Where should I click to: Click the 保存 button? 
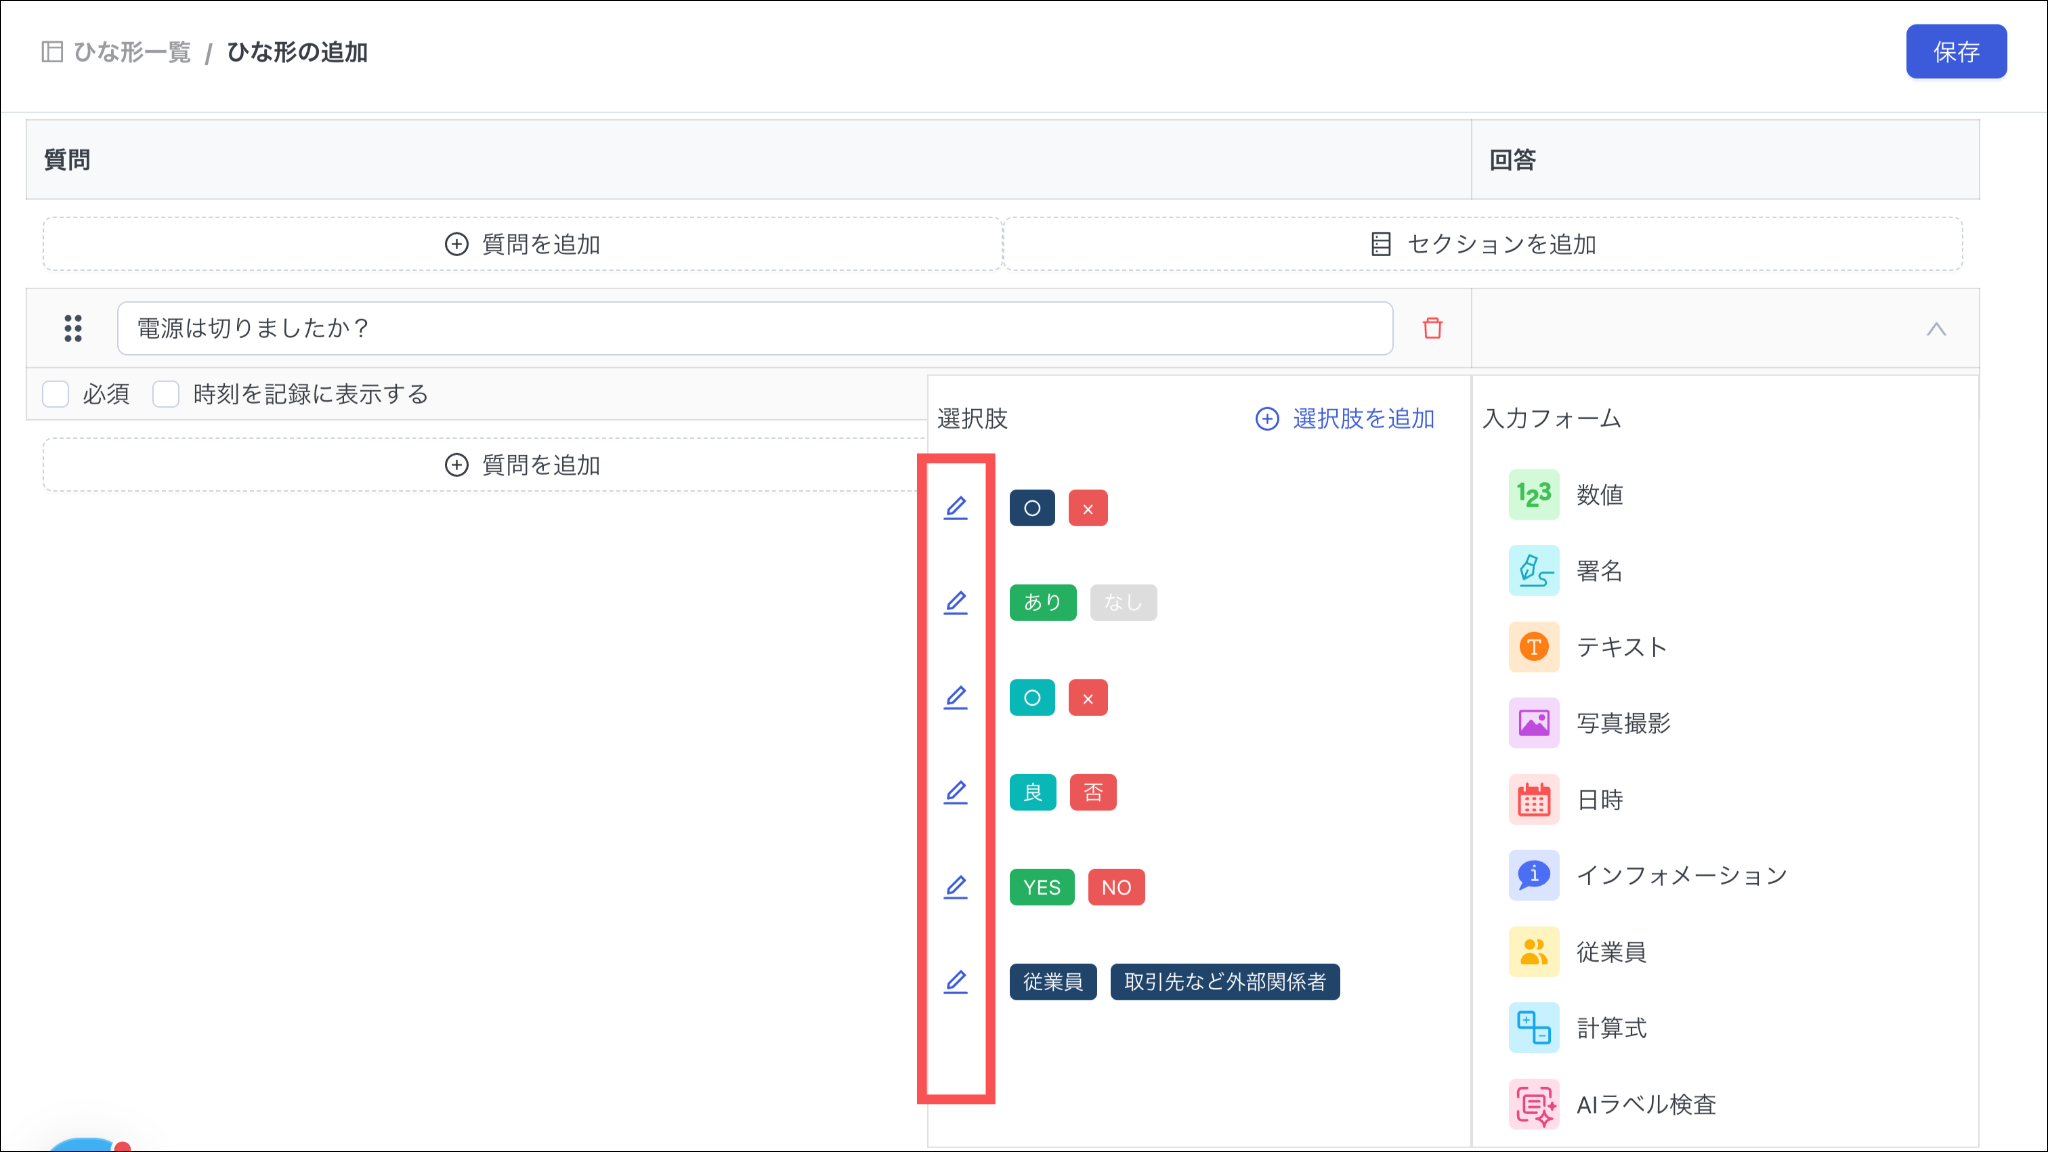point(1955,52)
